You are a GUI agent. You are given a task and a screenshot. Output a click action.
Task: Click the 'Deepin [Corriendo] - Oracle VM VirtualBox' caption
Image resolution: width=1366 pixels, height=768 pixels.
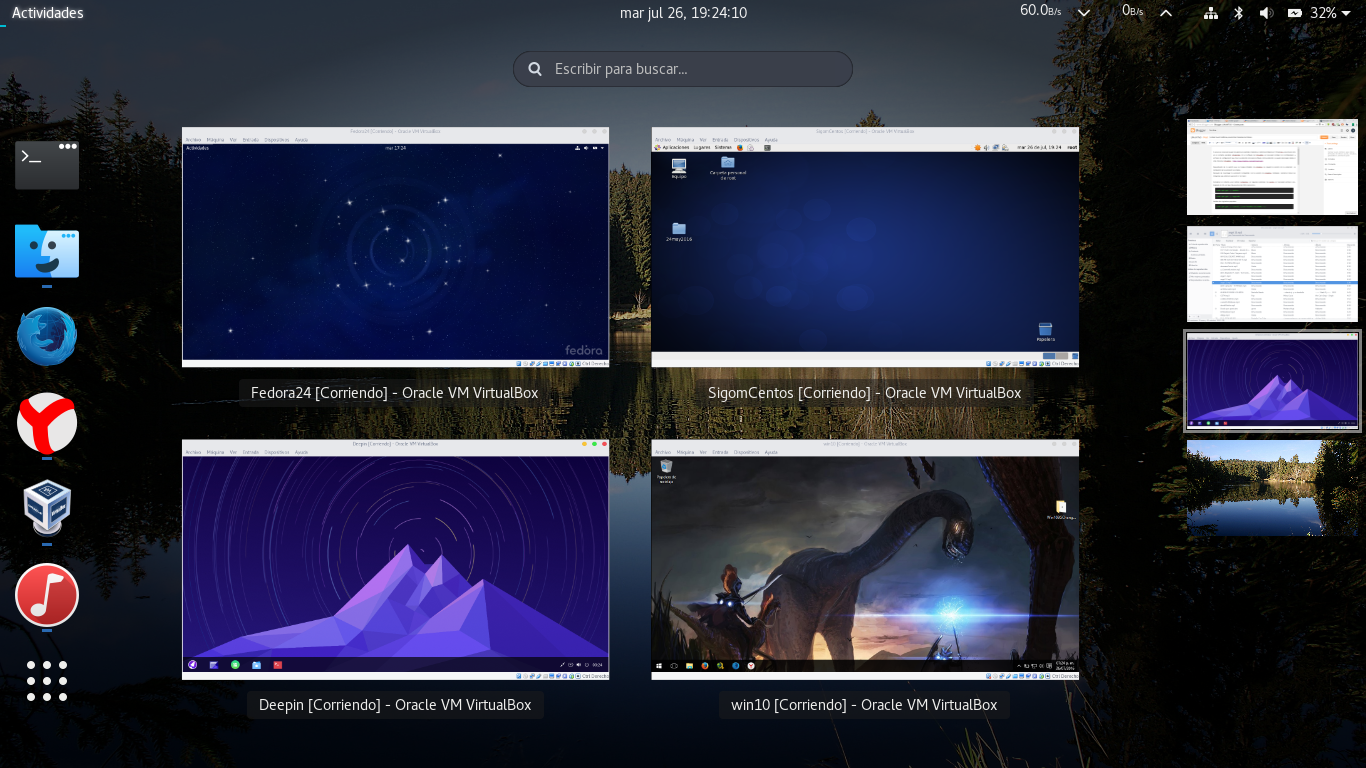tap(395, 705)
